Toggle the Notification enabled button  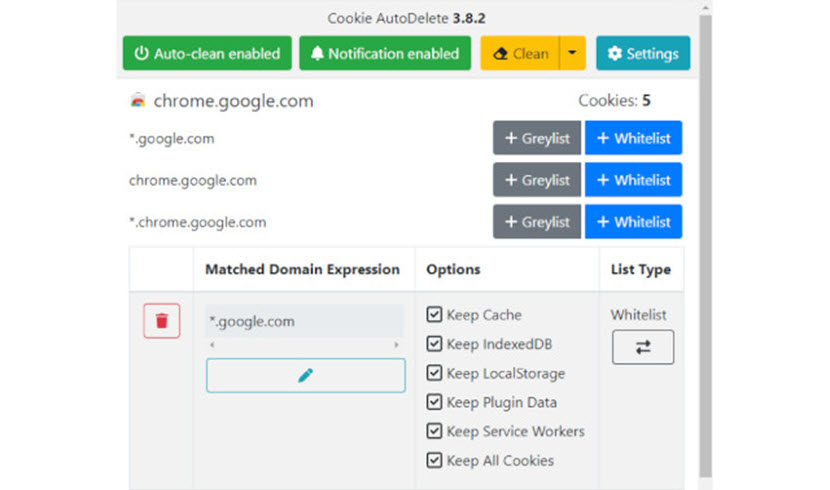385,53
